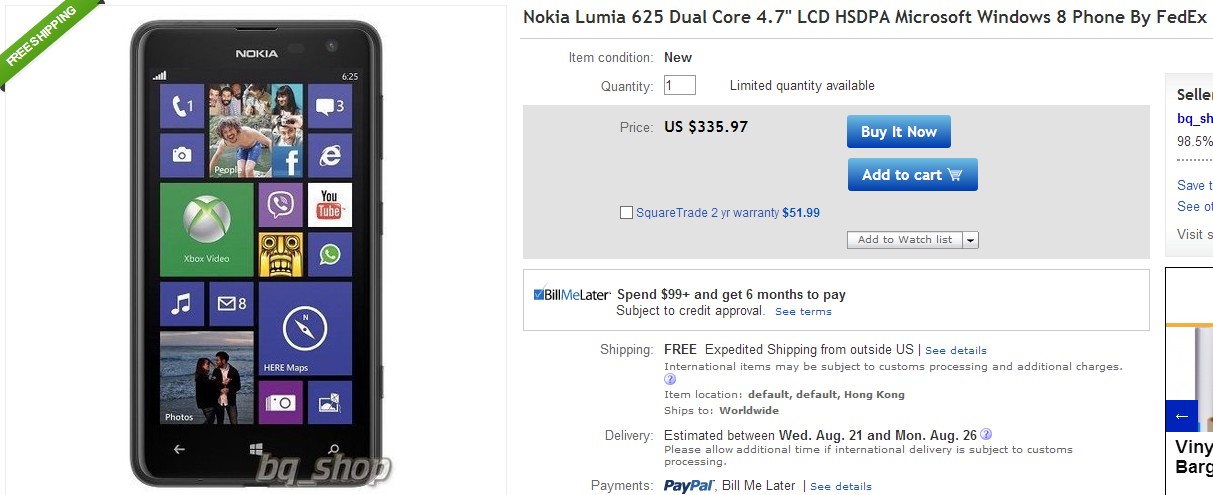Viewport: 1213px width, 495px height.
Task: Click the Quantity input field
Action: point(679,86)
